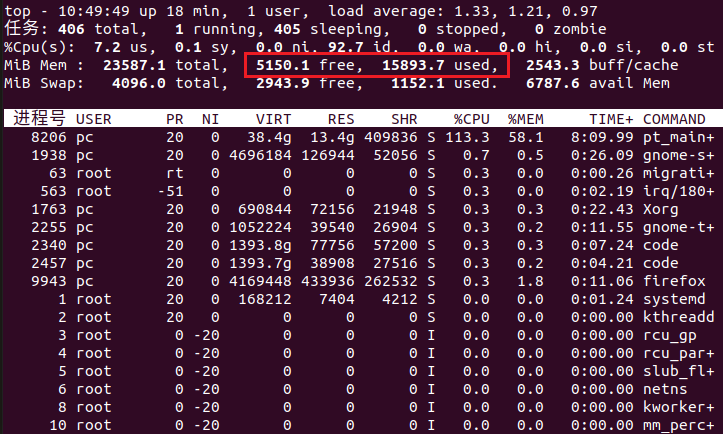Click the 5150.1 free memory value
Screen dimensions: 723x434
click(x=282, y=65)
